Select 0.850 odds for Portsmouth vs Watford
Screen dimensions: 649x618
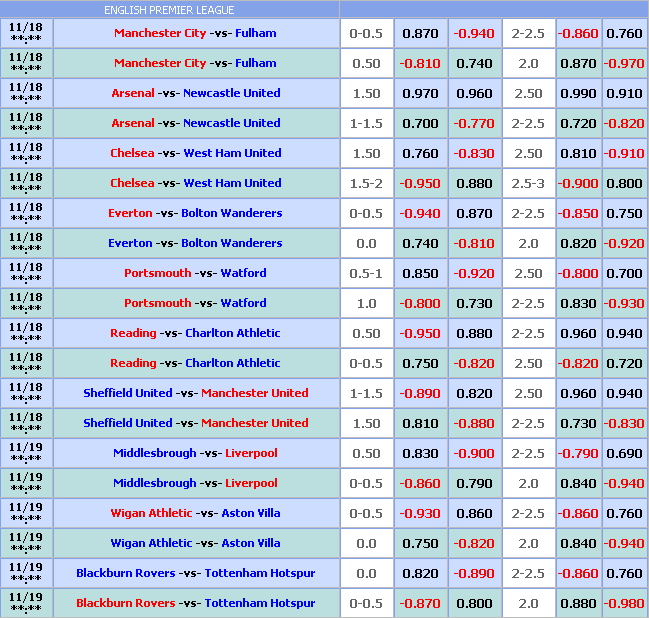420,273
